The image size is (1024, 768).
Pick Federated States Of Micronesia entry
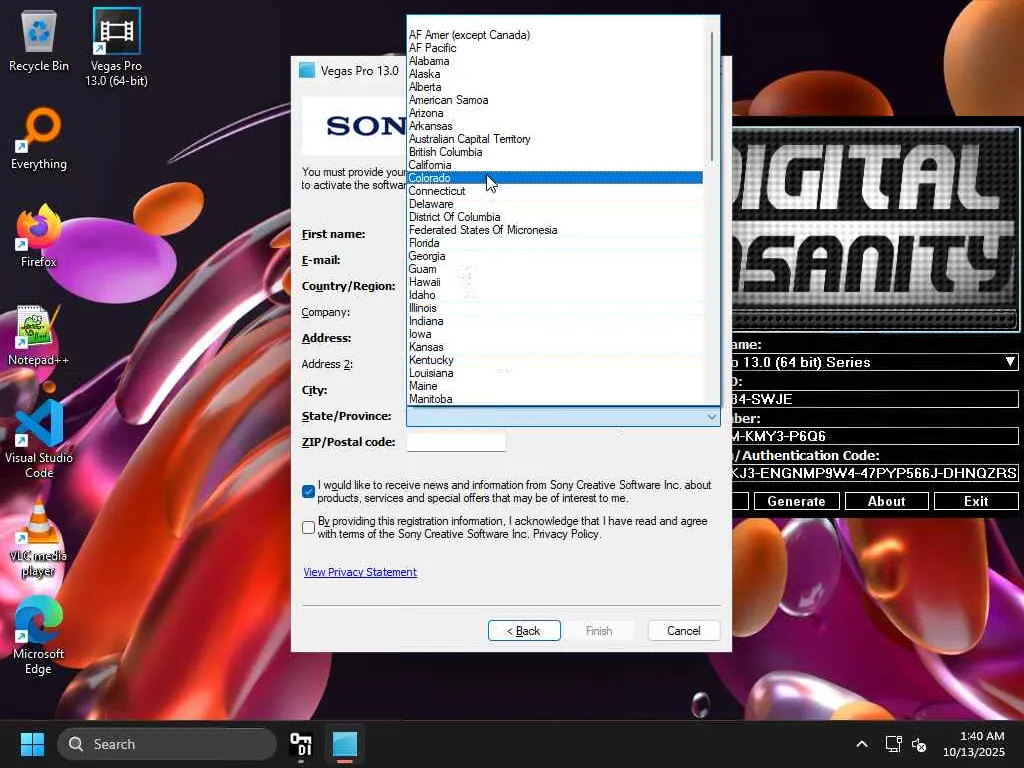click(554, 230)
